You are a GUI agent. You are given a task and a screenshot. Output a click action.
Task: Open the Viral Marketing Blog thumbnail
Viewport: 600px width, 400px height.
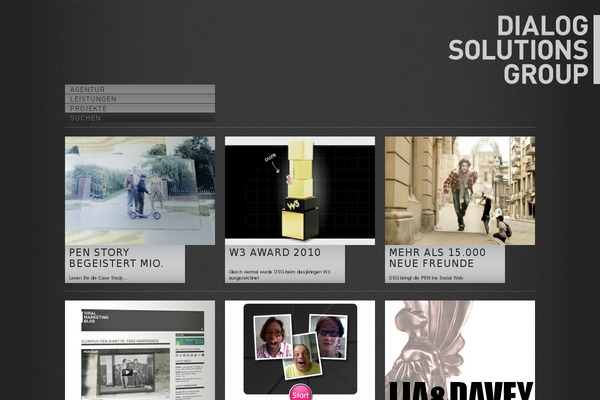pos(140,350)
